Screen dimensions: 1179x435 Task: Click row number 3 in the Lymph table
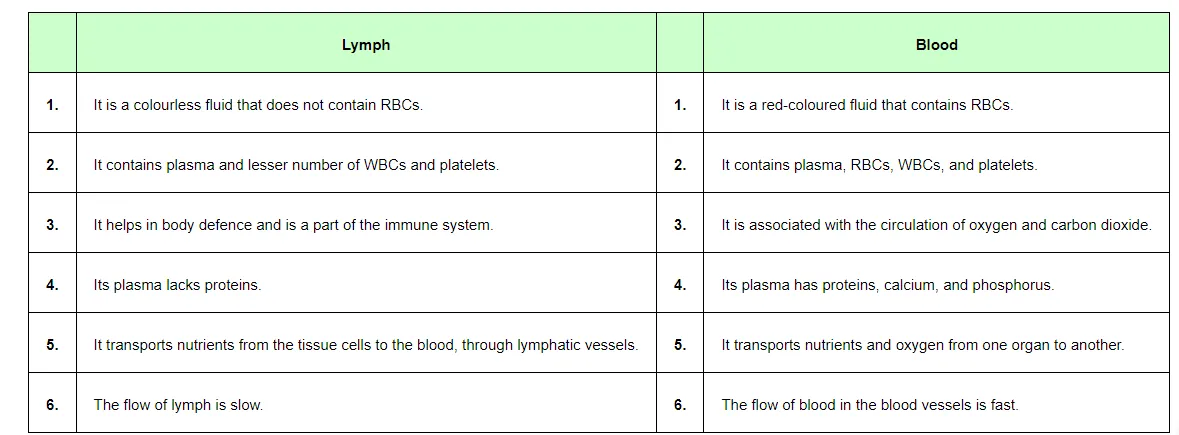pyautogui.click(x=52, y=225)
